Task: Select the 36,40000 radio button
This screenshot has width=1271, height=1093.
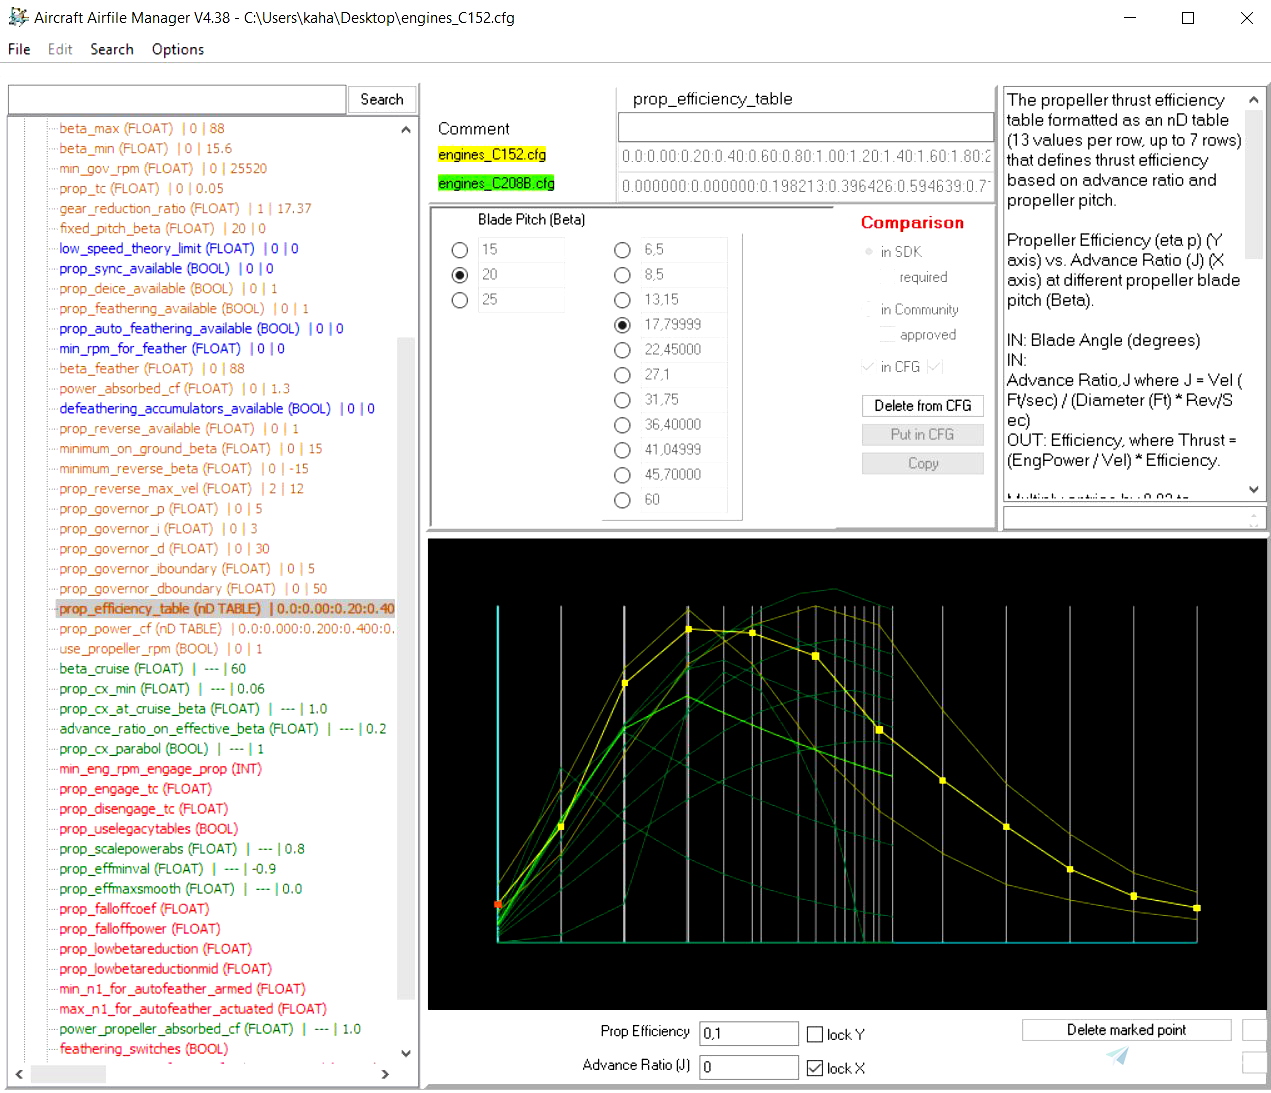Action: tap(622, 424)
